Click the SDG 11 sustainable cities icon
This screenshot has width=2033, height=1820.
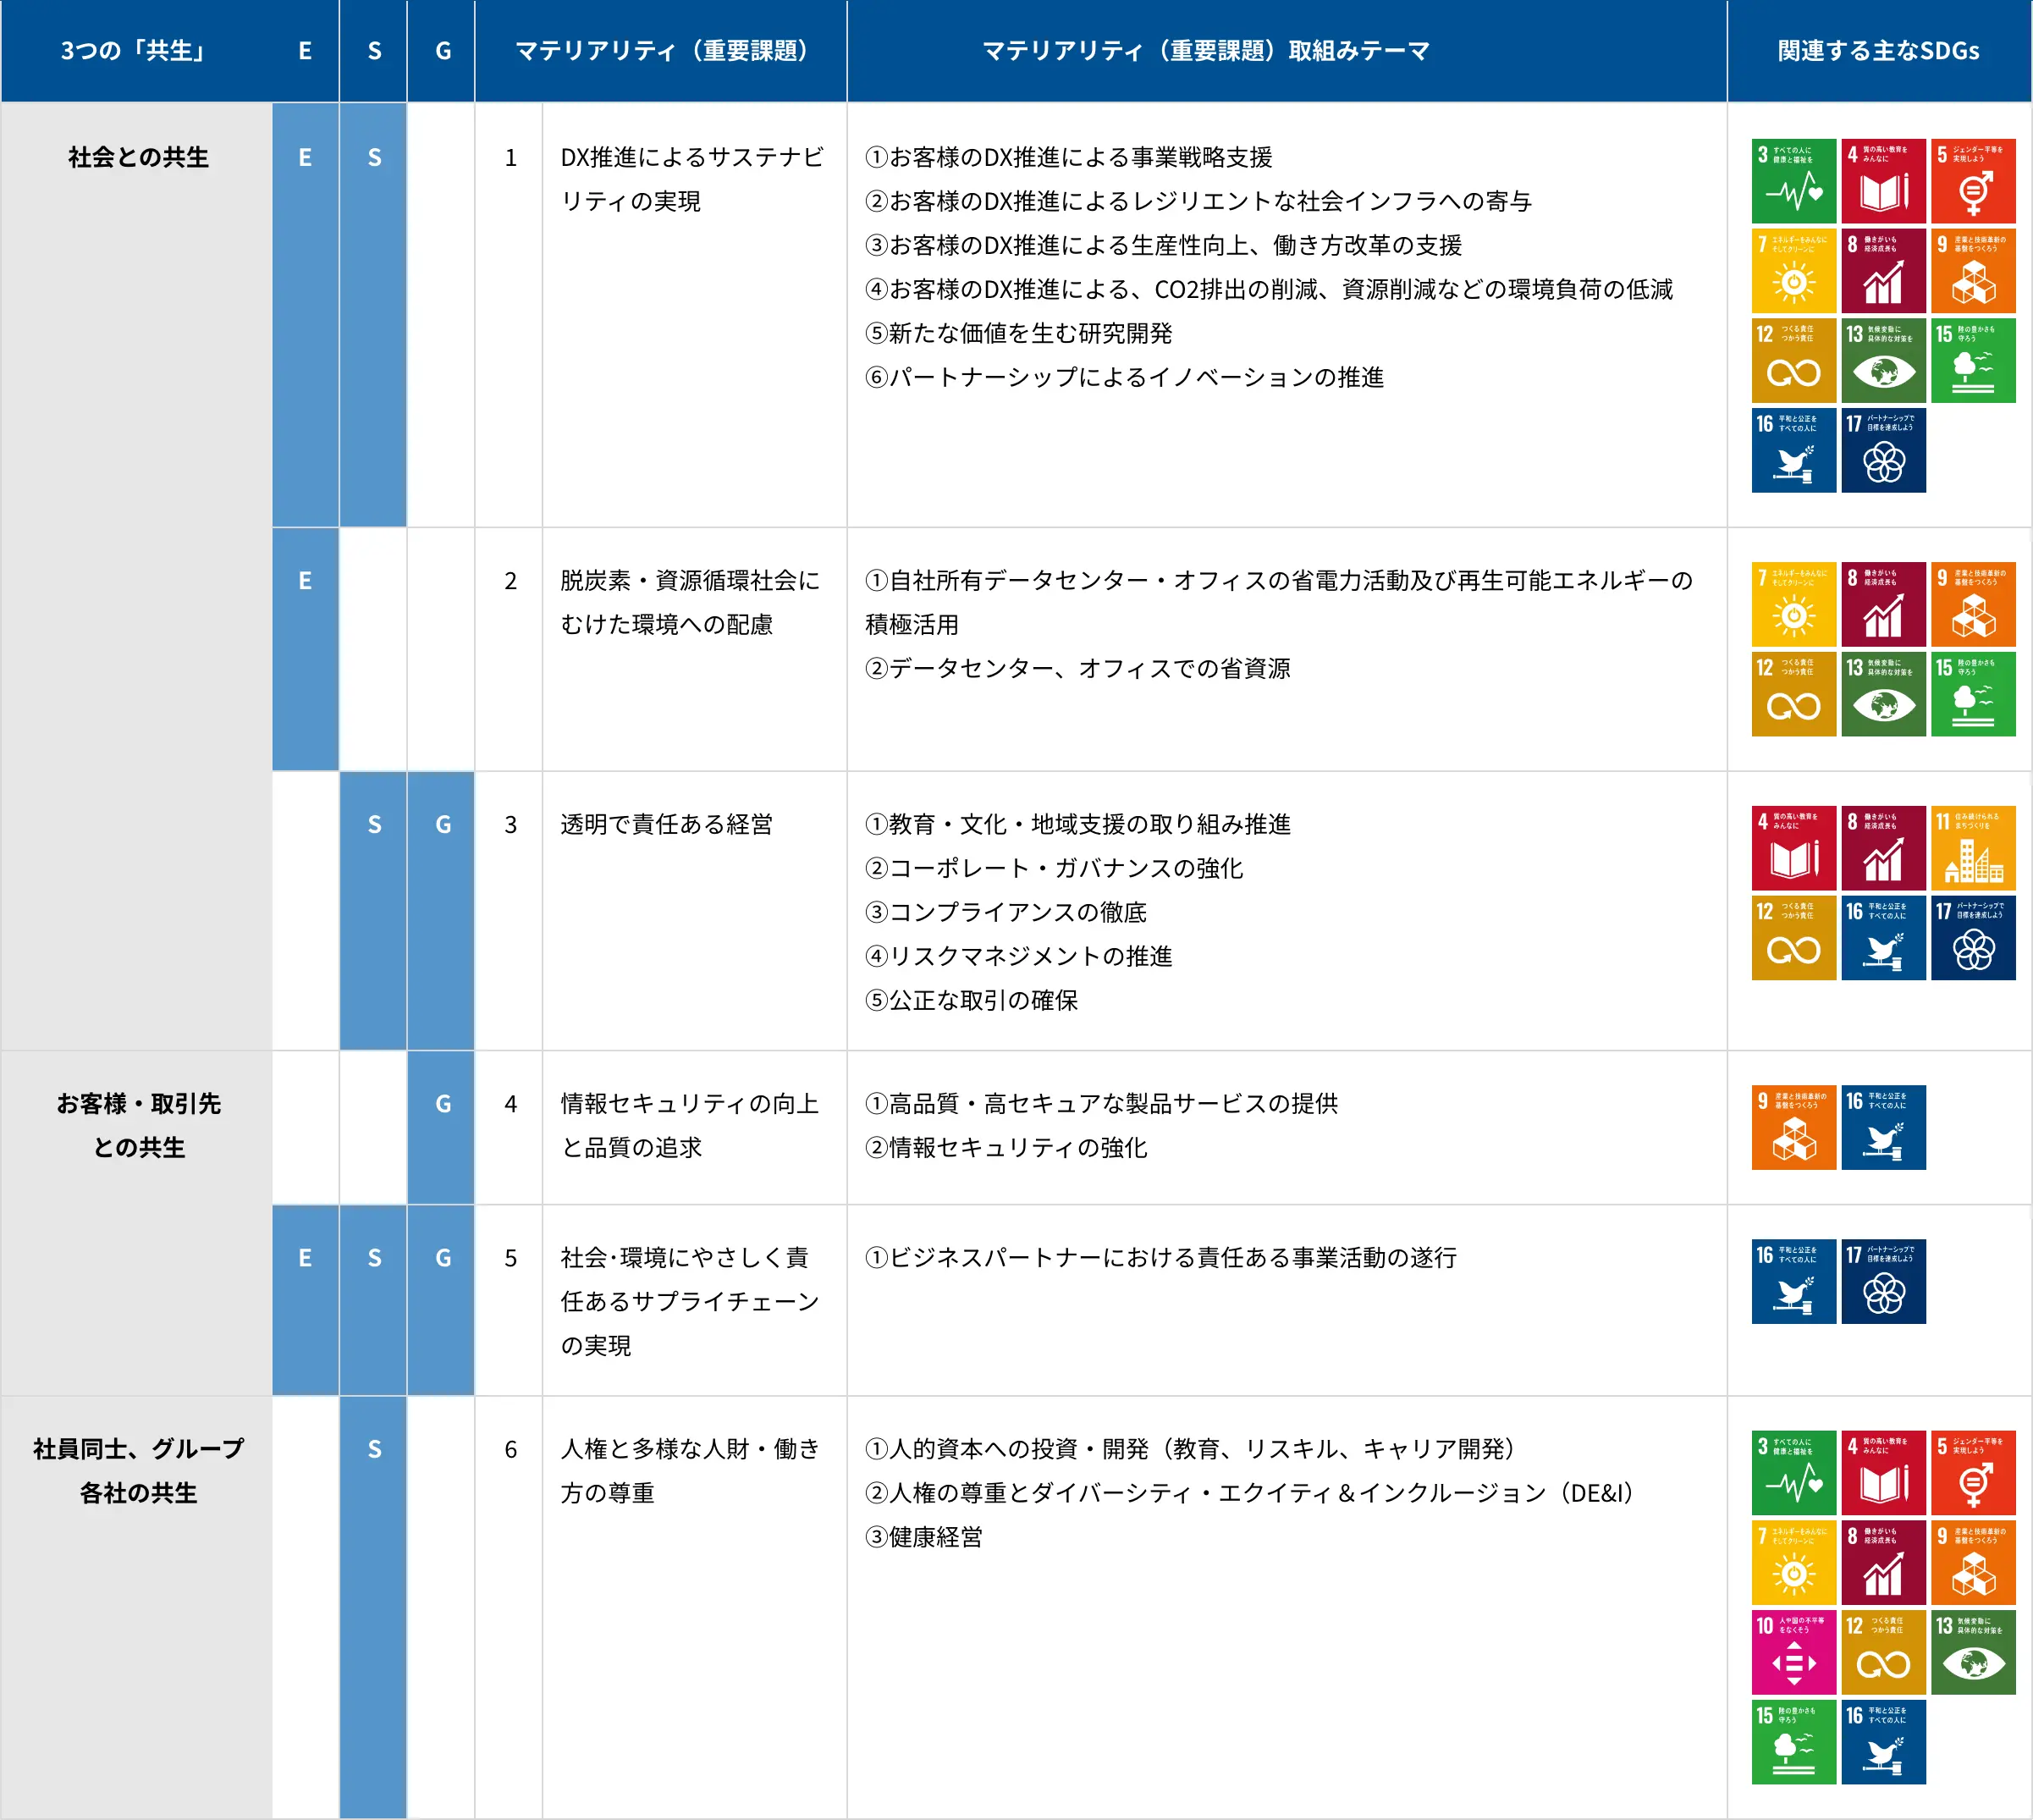point(1972,848)
